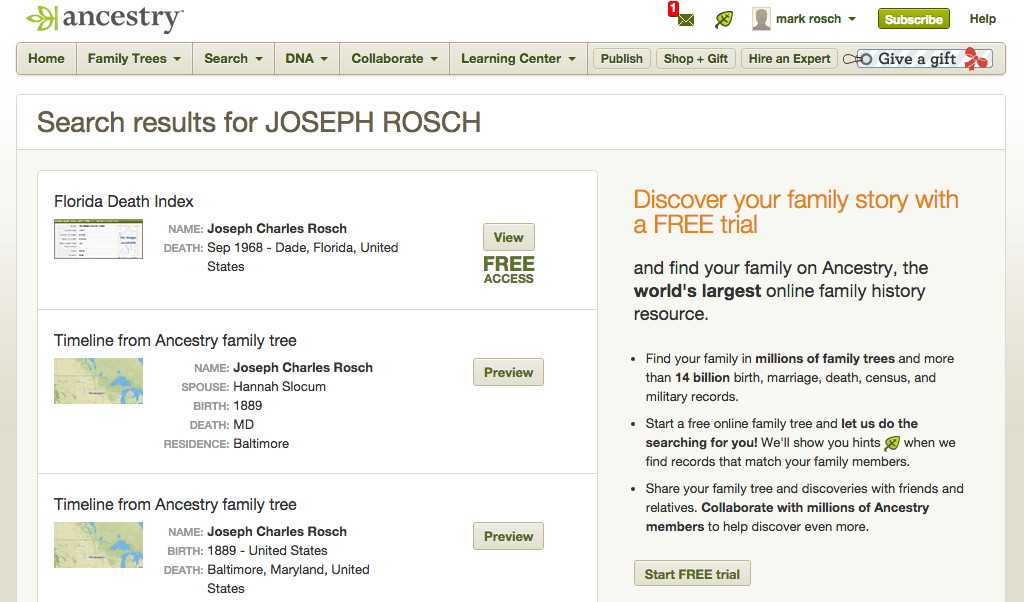
Task: Open the Help link
Action: 982,19
